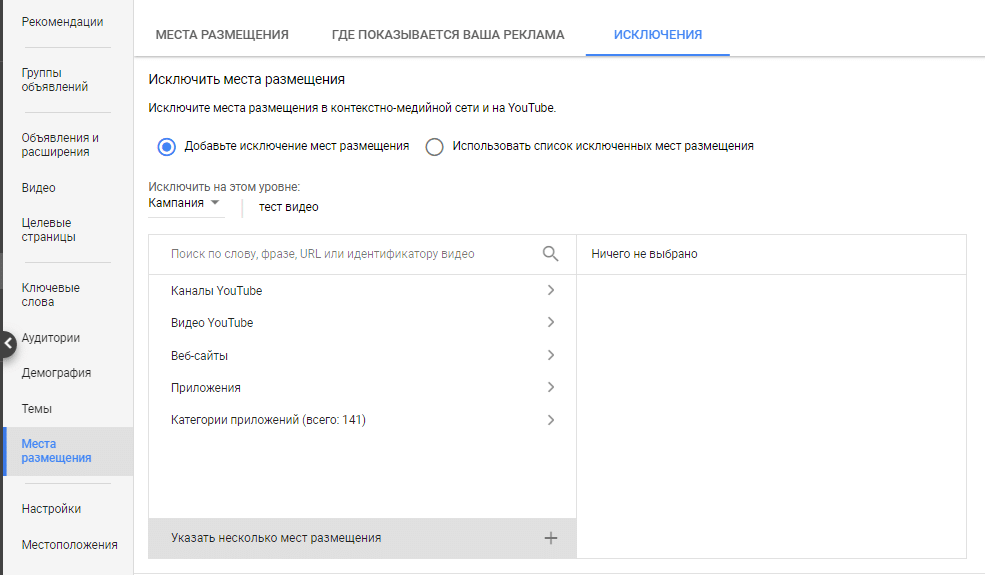Screen dimensions: 985x575
Task: Open Аудитории sidebar item
Action: pos(51,338)
